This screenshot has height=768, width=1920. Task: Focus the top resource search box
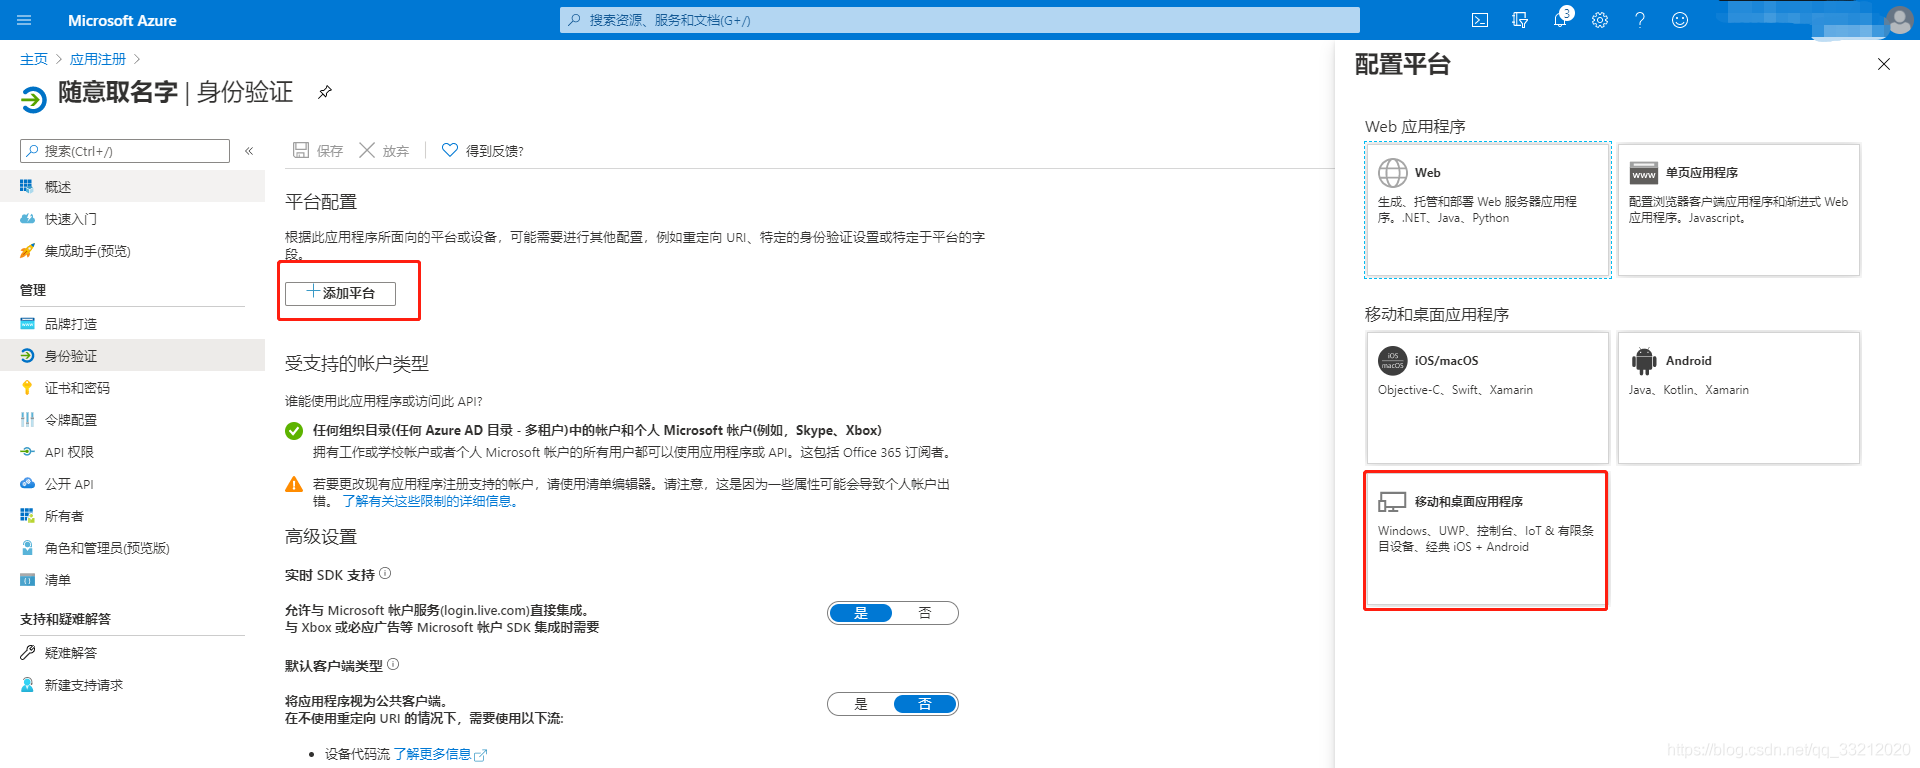pyautogui.click(x=960, y=20)
